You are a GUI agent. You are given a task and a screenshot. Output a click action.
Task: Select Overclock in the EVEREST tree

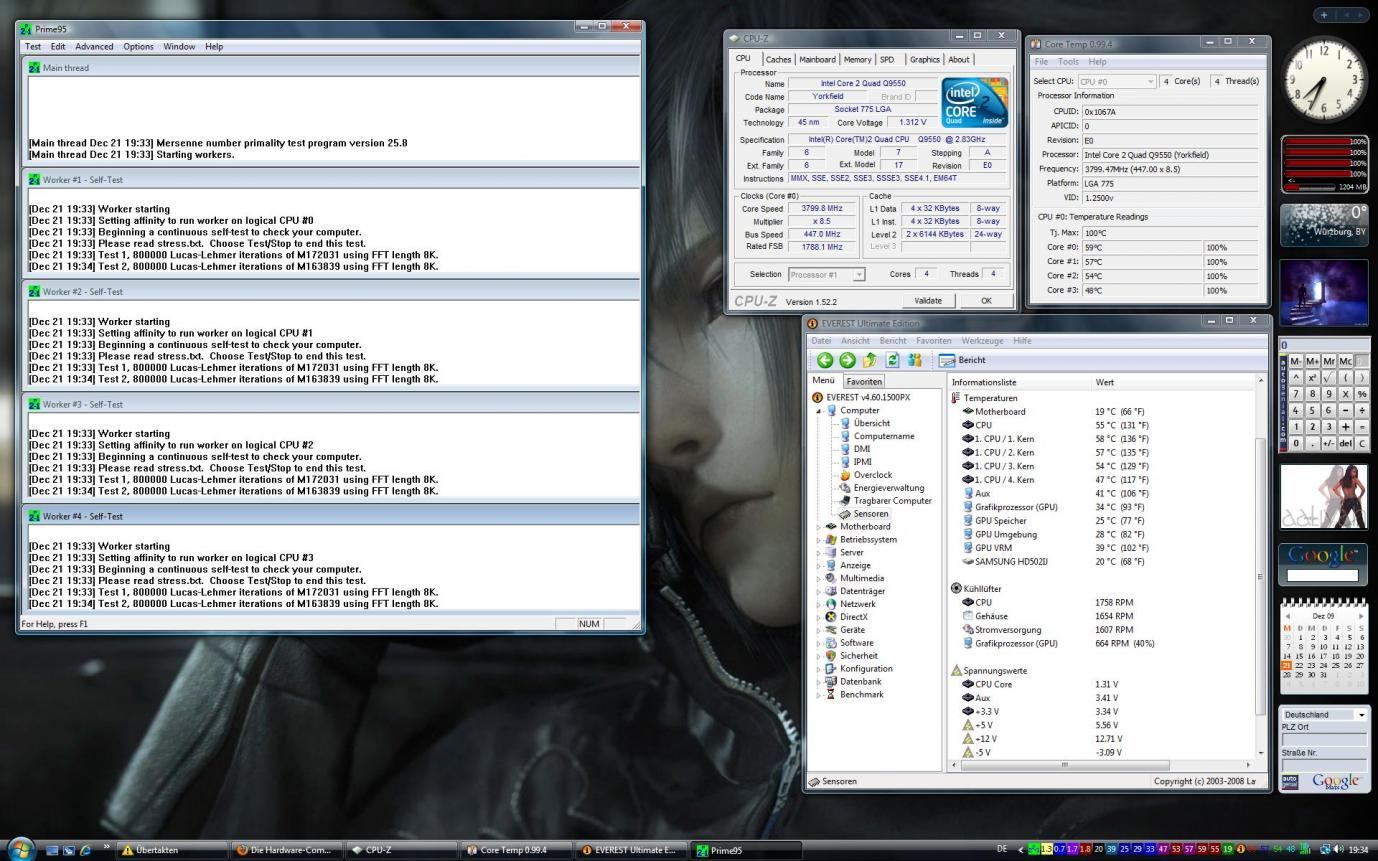point(865,475)
